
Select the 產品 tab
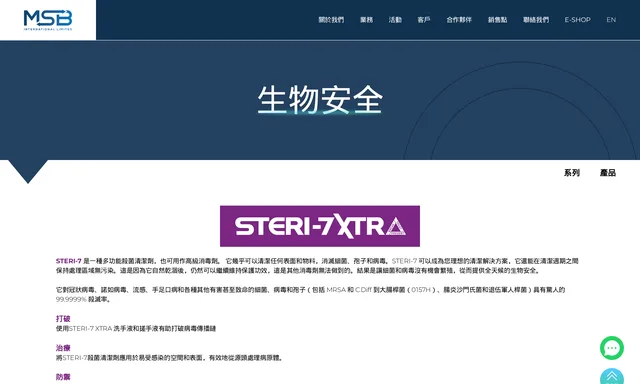pyautogui.click(x=608, y=173)
